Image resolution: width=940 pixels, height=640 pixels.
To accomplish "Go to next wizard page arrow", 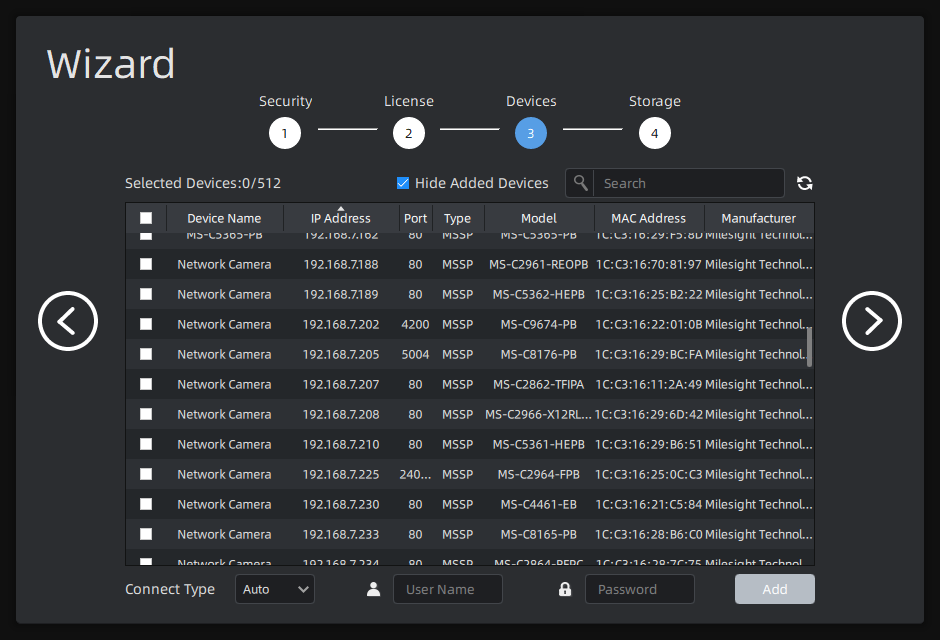I will point(872,321).
